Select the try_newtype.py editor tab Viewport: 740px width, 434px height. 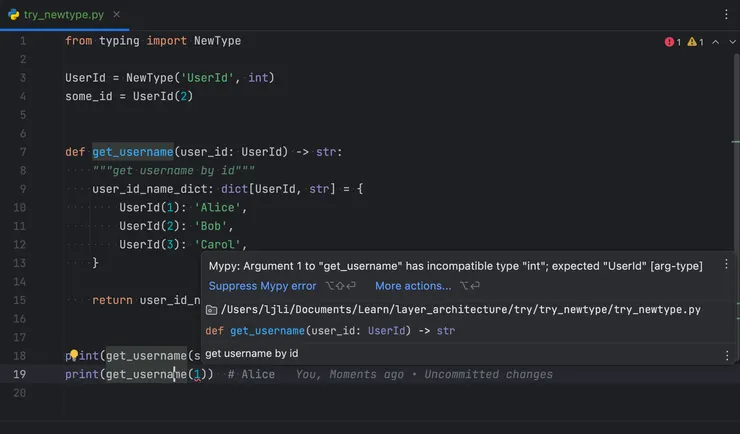(60, 15)
